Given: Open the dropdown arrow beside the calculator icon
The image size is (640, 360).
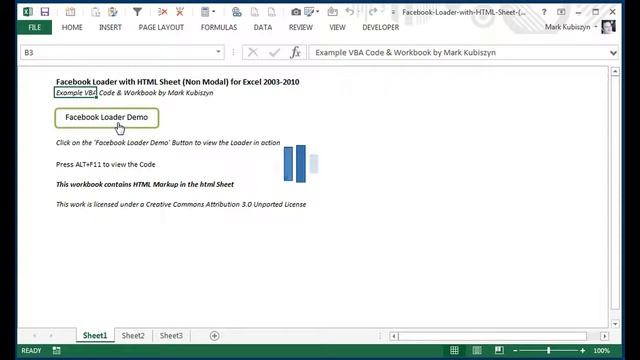Looking at the screenshot, I should (x=213, y=12).
